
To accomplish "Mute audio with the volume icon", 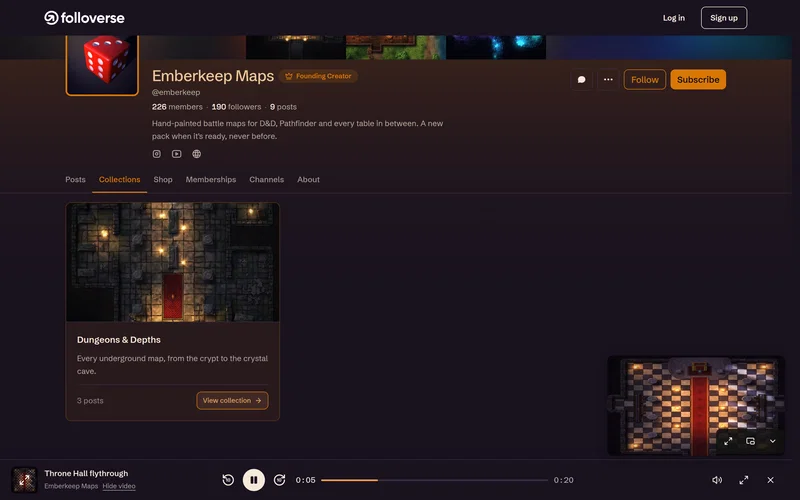I will pos(717,480).
